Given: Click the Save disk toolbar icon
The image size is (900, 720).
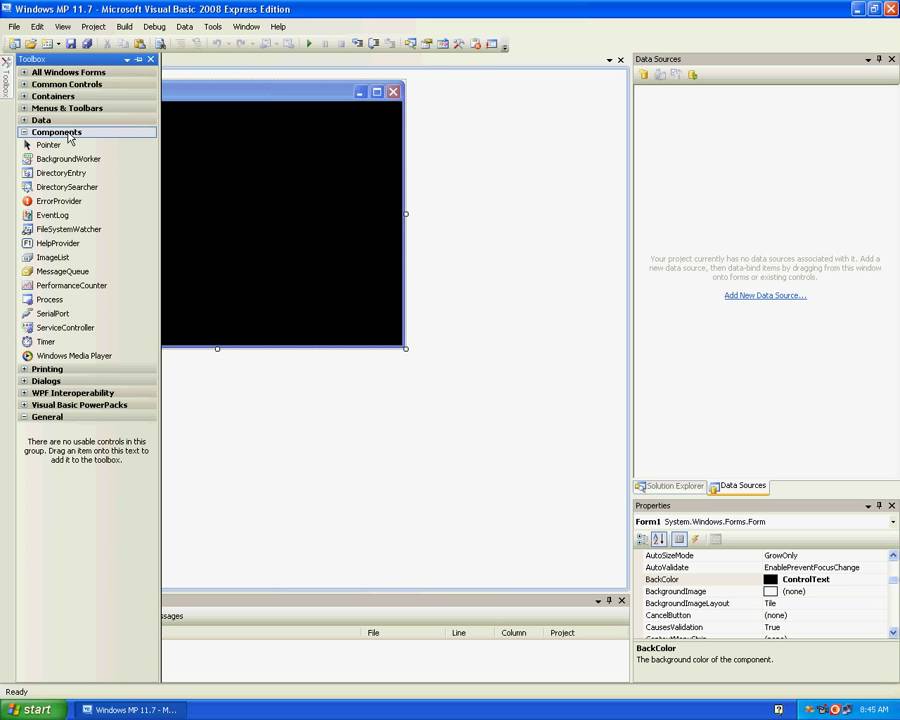Looking at the screenshot, I should 71,44.
